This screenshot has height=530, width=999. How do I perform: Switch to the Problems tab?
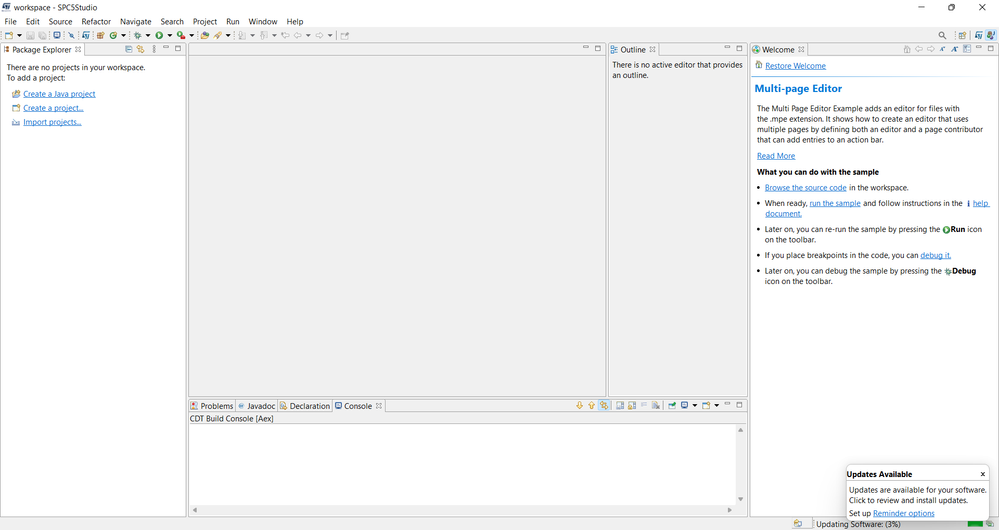[x=212, y=406]
